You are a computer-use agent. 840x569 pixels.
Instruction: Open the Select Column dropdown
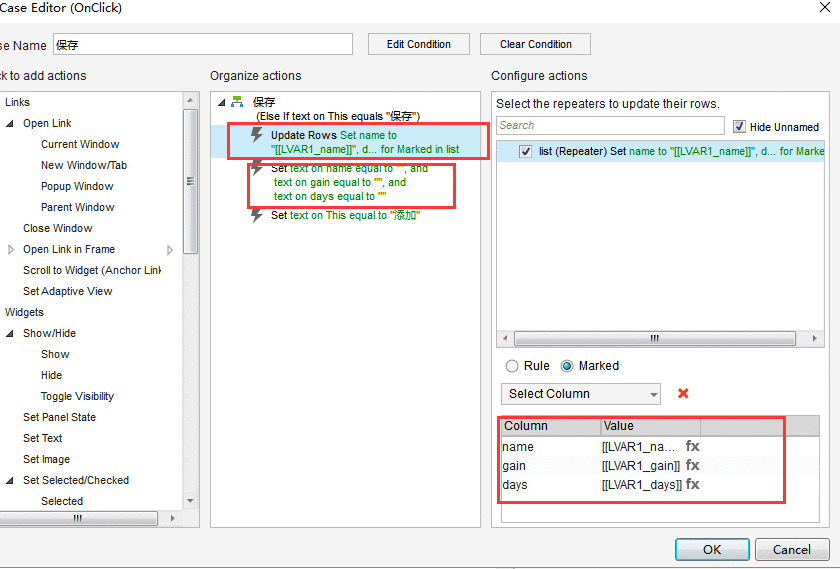click(581, 394)
